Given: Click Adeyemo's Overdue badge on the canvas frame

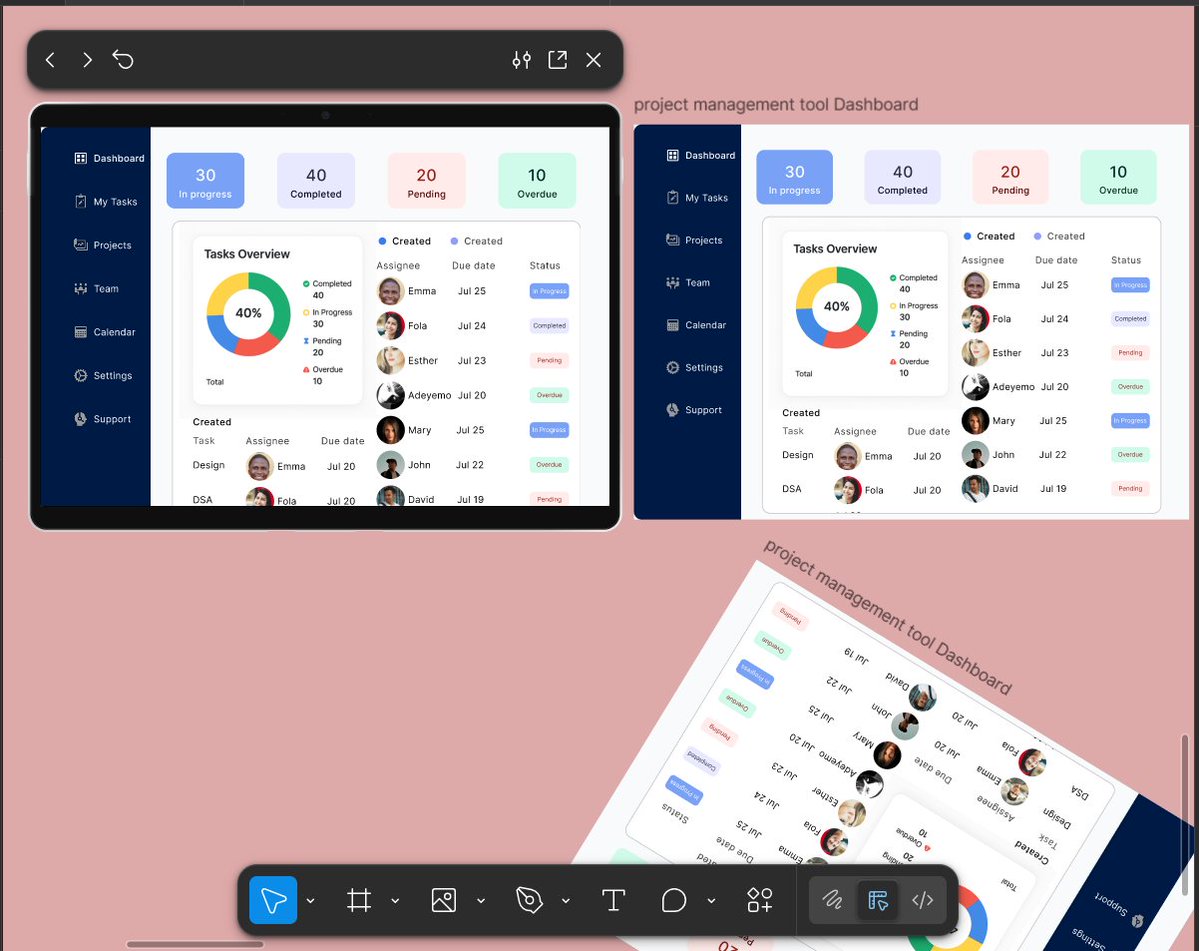Looking at the screenshot, I should (x=1130, y=387).
